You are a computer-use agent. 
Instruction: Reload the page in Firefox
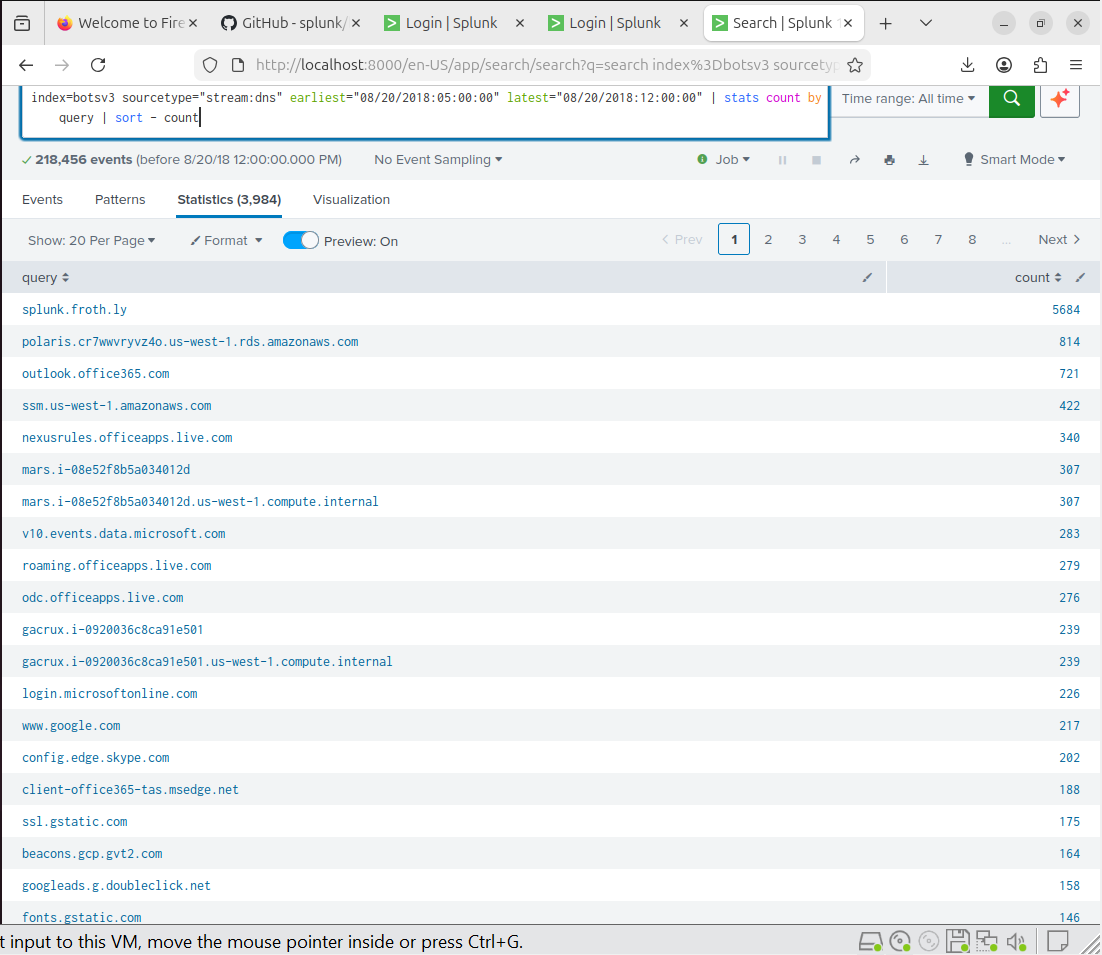98,65
